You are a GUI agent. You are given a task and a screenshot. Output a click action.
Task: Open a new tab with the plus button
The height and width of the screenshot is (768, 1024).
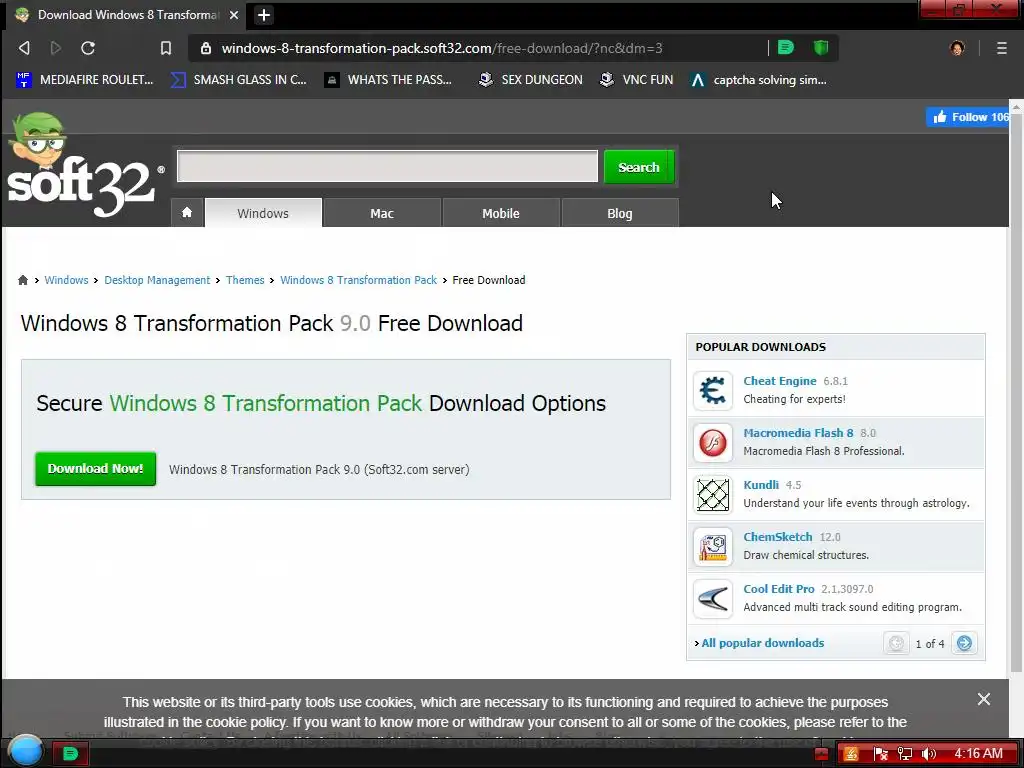point(264,15)
